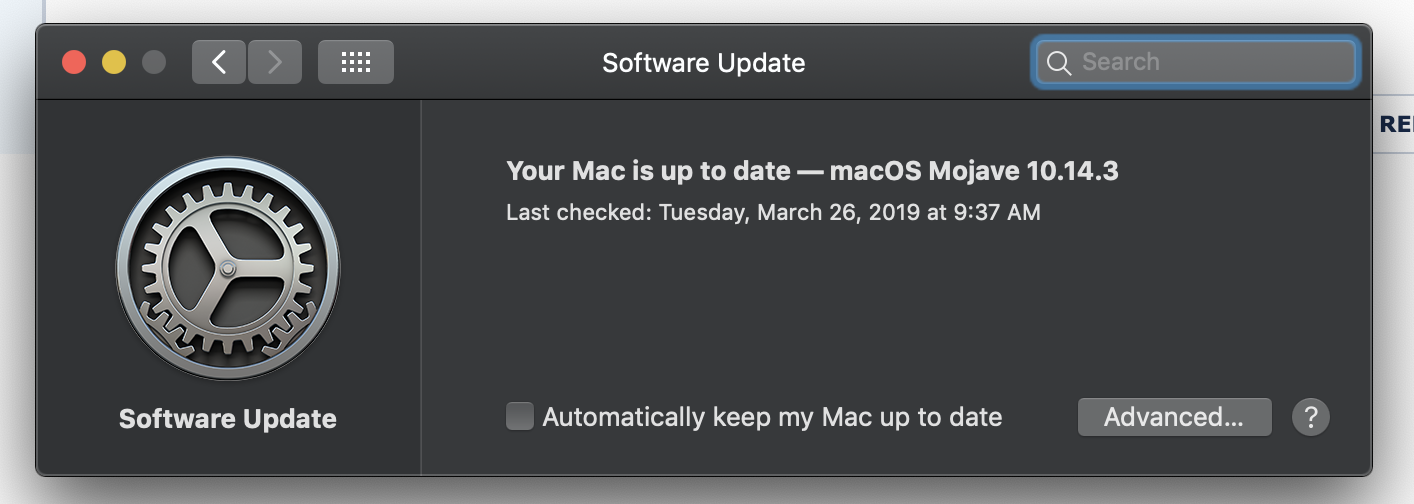1414x504 pixels.
Task: Click the 'Software Update' window title
Action: [703, 63]
